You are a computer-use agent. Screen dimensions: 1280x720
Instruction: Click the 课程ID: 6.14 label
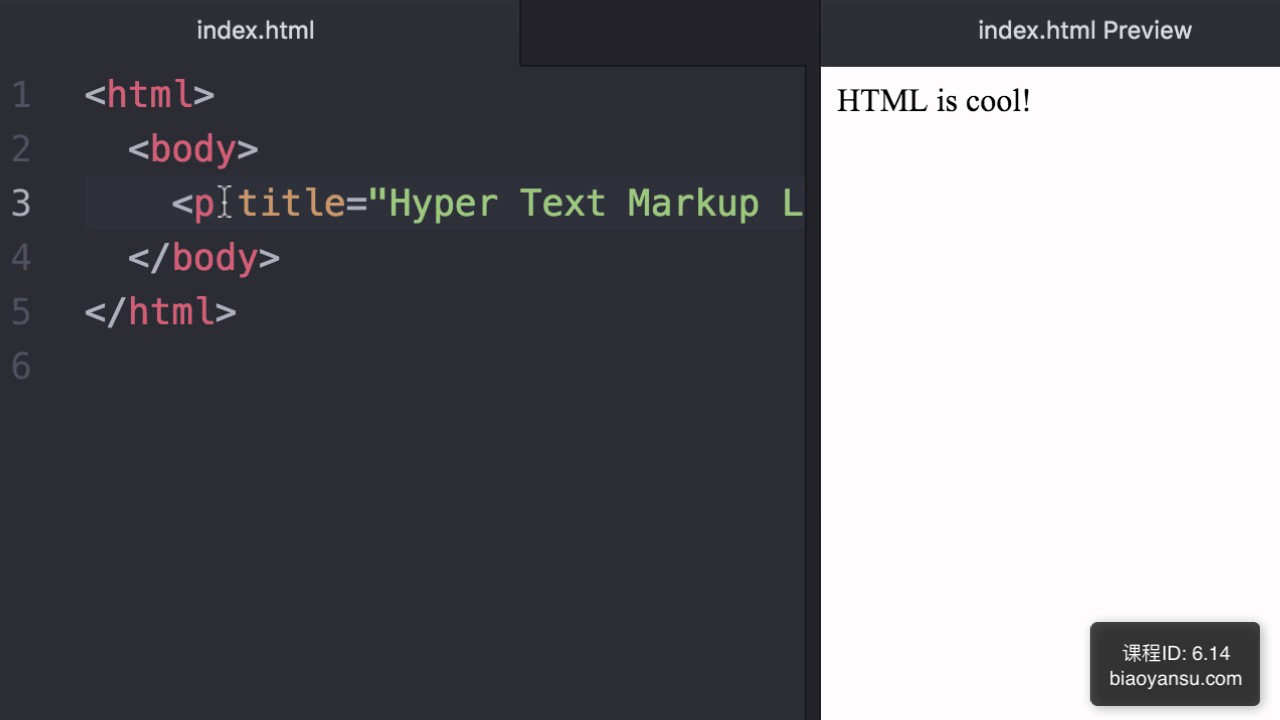coord(1175,653)
